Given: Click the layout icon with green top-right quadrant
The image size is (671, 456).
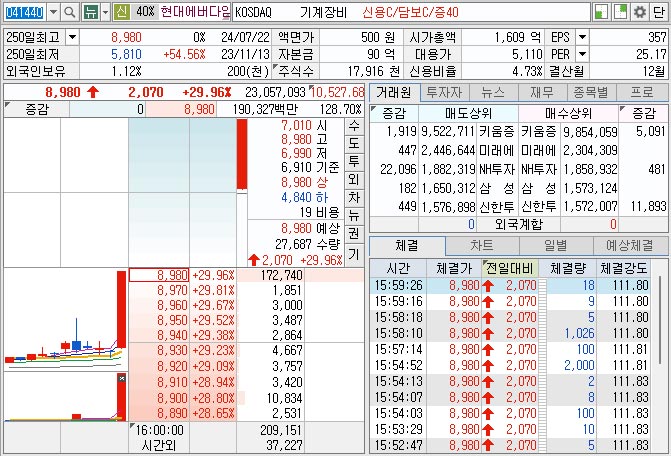Looking at the screenshot, I should [621, 12].
